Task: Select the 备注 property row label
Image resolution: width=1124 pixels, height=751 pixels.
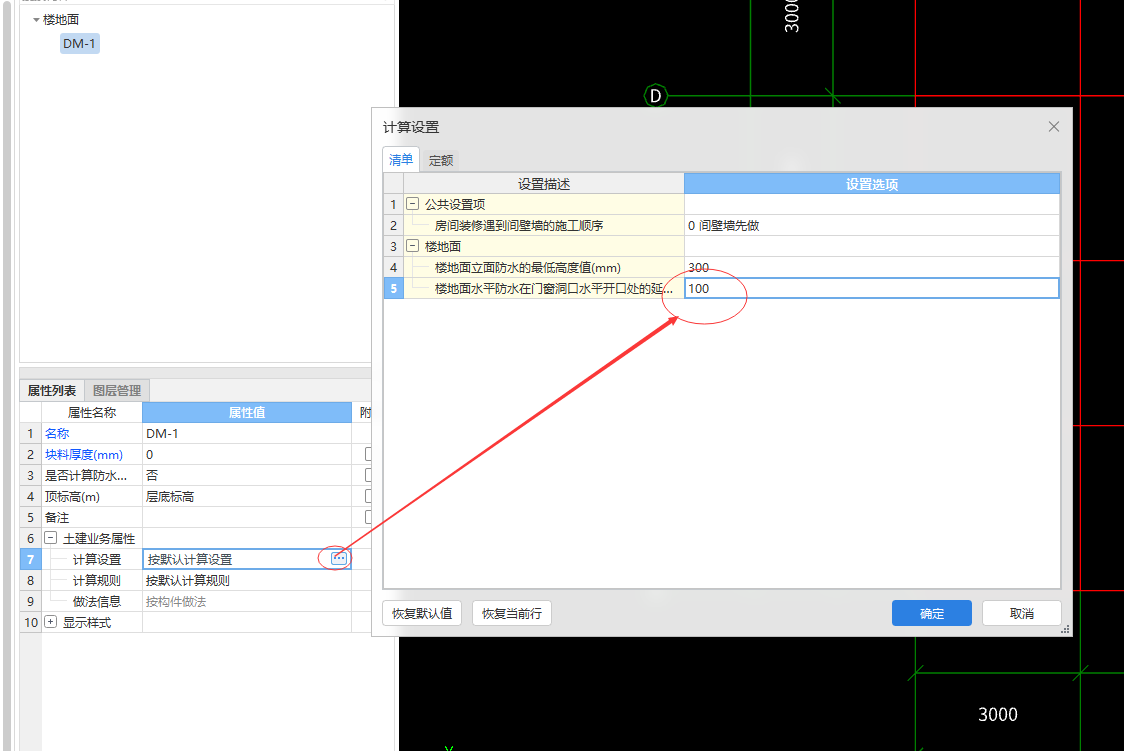Action: click(x=57, y=517)
